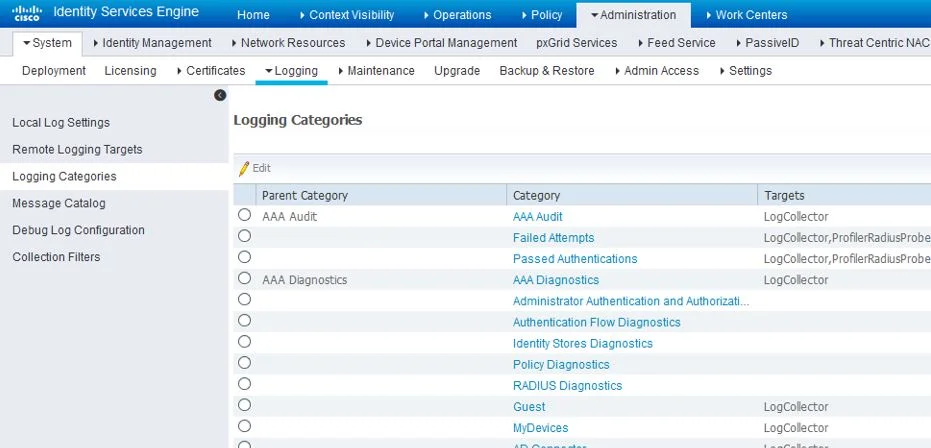The image size is (931, 448).
Task: Select the RADIUS Diagnostics radio button
Action: (x=245, y=384)
